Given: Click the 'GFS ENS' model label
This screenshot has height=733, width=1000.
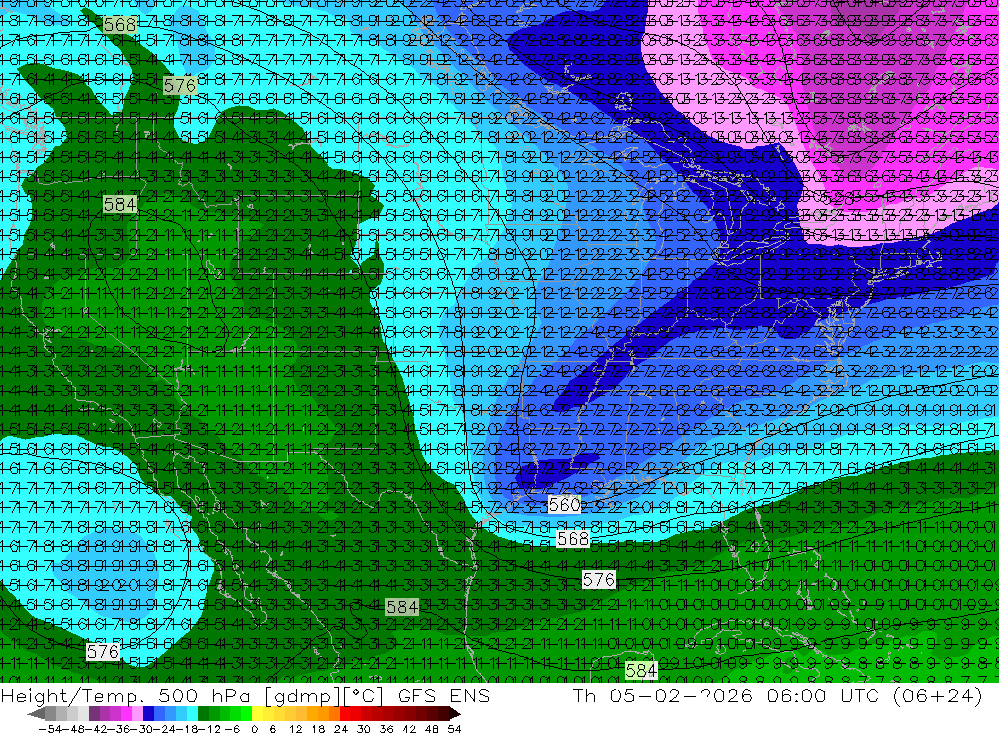Looking at the screenshot, I should 444,695.
